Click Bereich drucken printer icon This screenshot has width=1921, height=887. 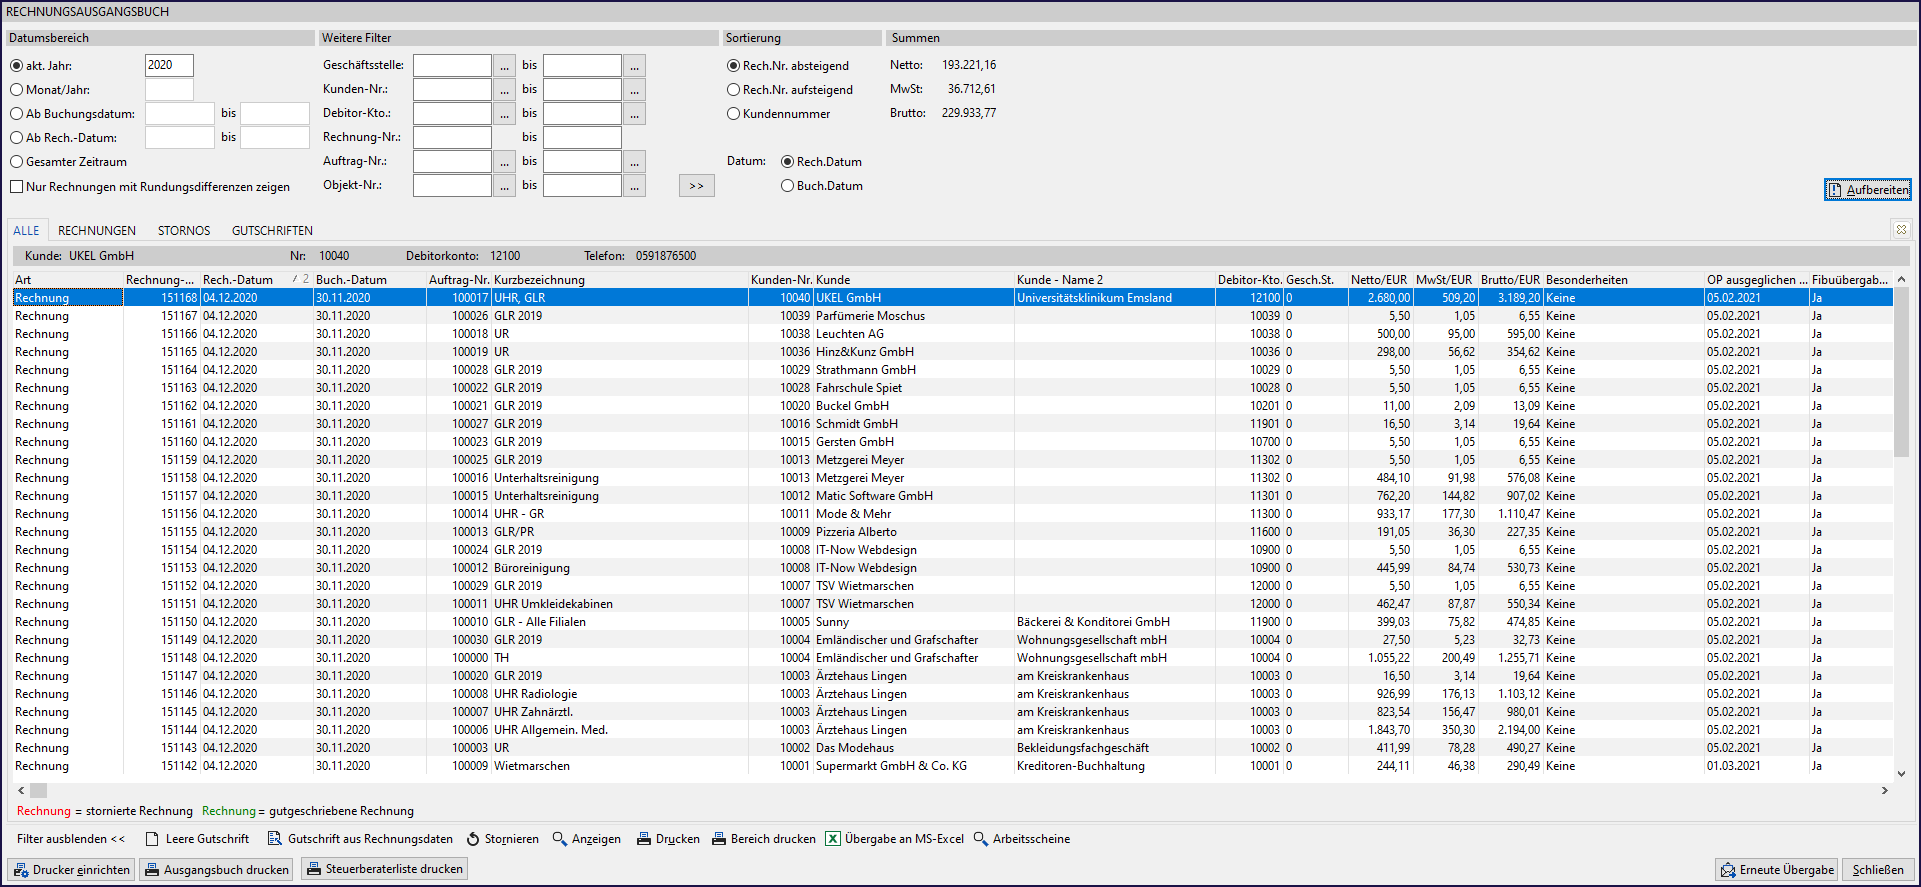tap(719, 839)
